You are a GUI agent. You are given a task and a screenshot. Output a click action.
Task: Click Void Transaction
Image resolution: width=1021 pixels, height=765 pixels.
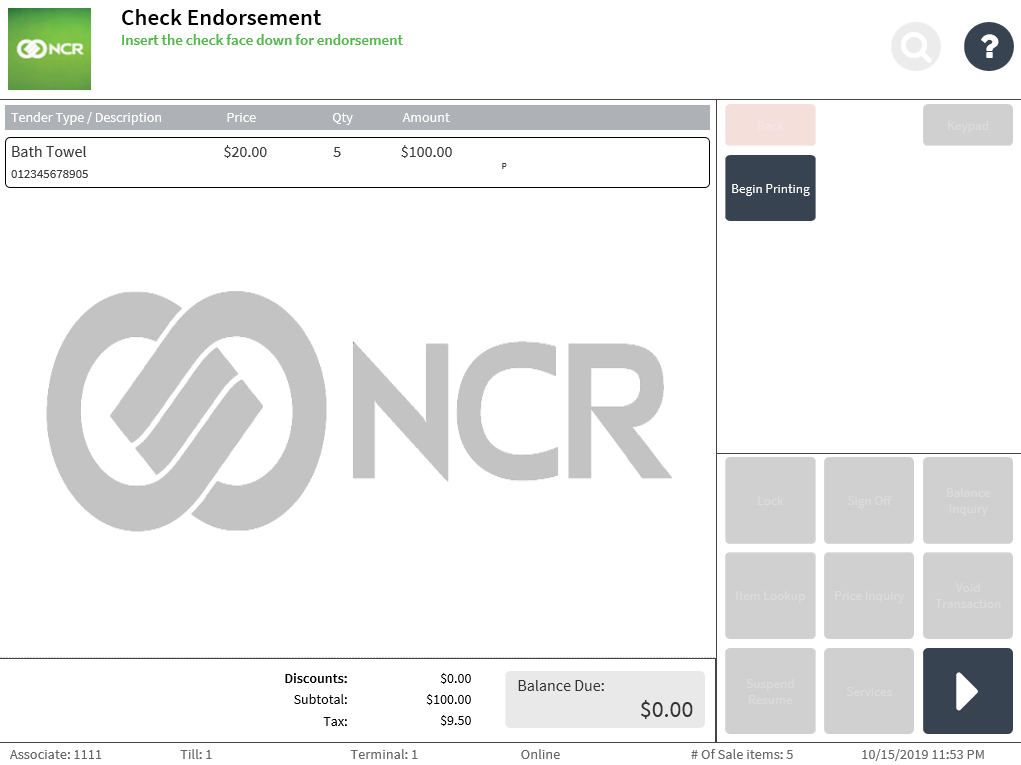pyautogui.click(x=968, y=596)
